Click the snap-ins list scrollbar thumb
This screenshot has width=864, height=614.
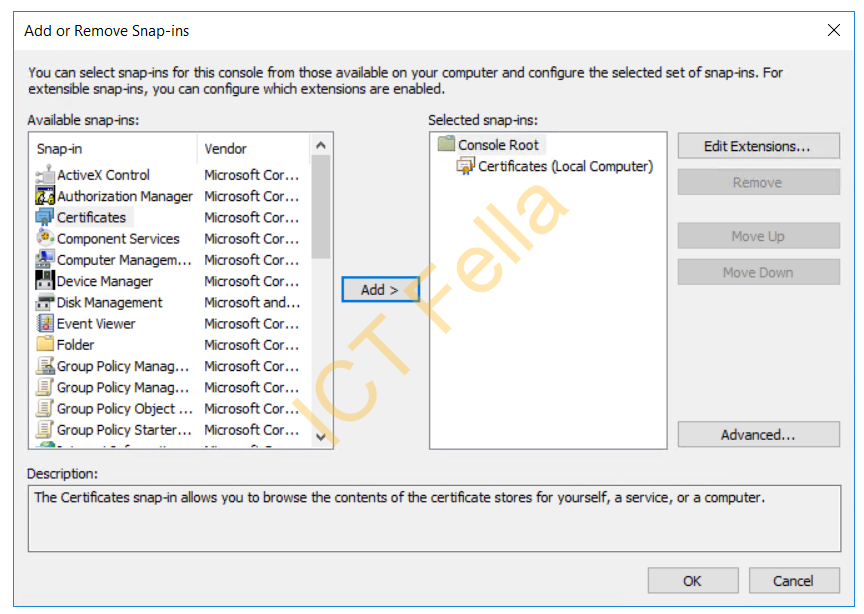[321, 207]
